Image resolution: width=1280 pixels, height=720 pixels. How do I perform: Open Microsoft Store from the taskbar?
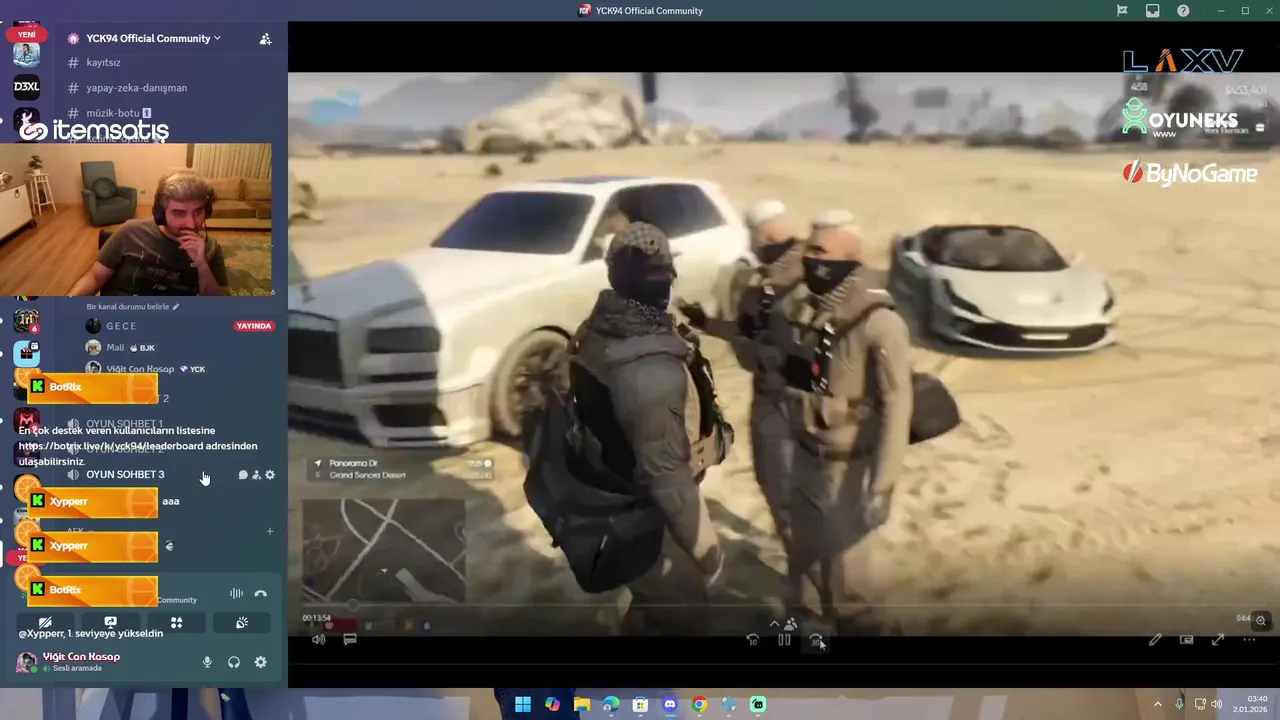coord(640,704)
